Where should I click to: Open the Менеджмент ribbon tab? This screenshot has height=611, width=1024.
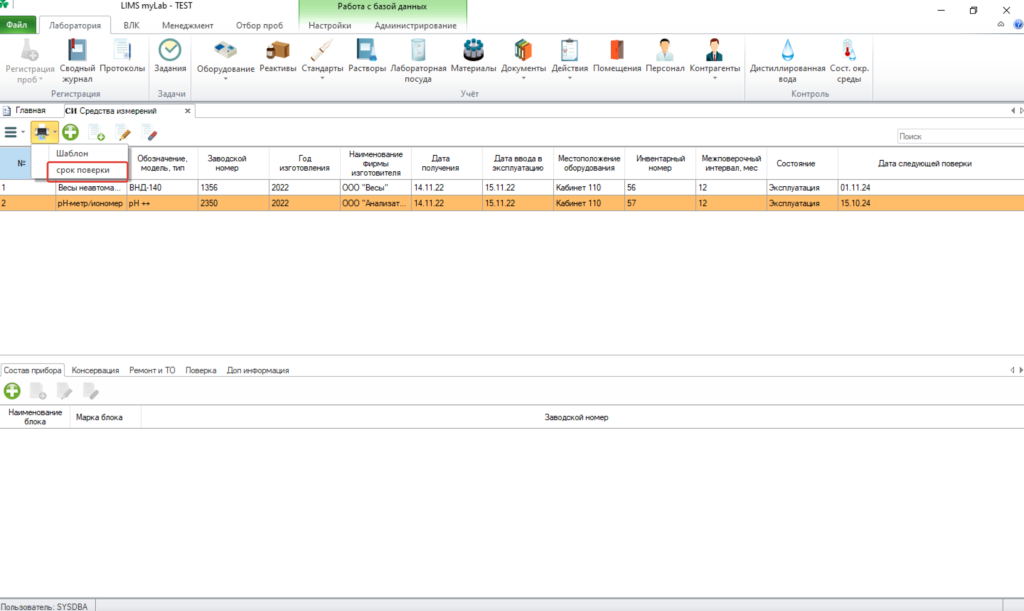pyautogui.click(x=187, y=25)
